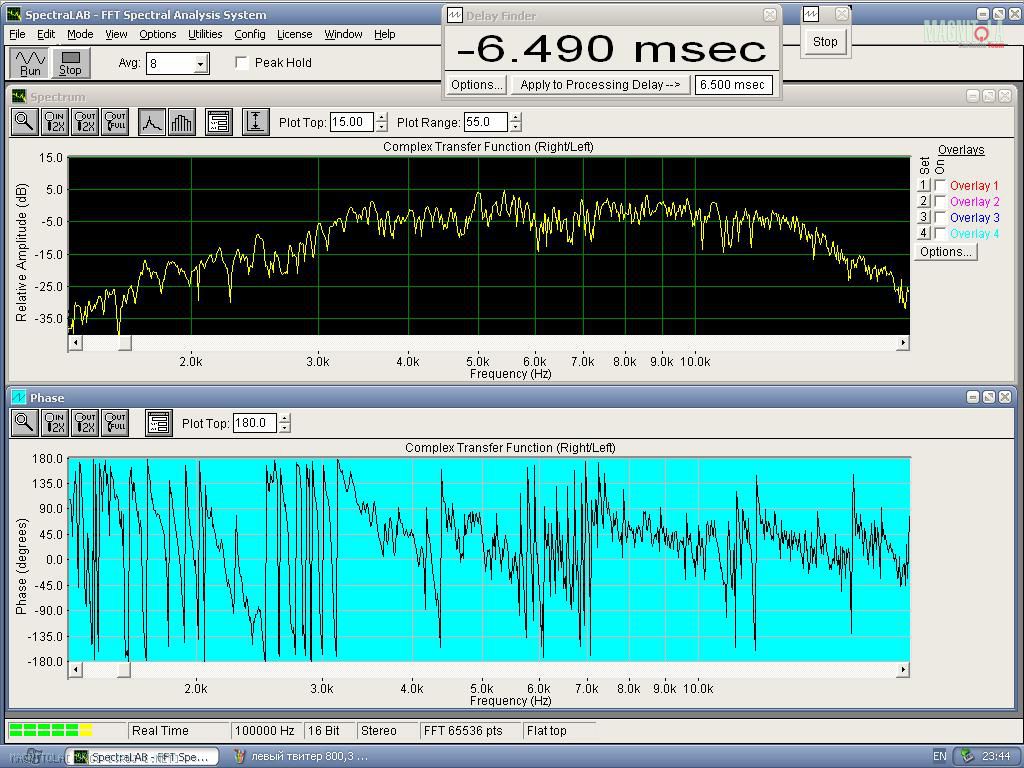
Task: Click Spectrum zoom In 2X icon
Action: pyautogui.click(x=55, y=122)
